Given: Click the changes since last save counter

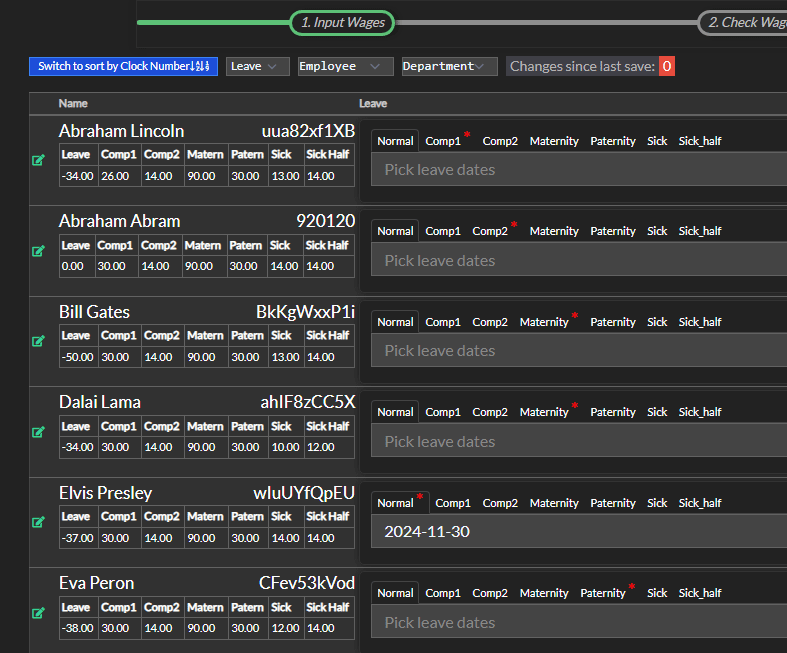Looking at the screenshot, I should pyautogui.click(x=667, y=66).
